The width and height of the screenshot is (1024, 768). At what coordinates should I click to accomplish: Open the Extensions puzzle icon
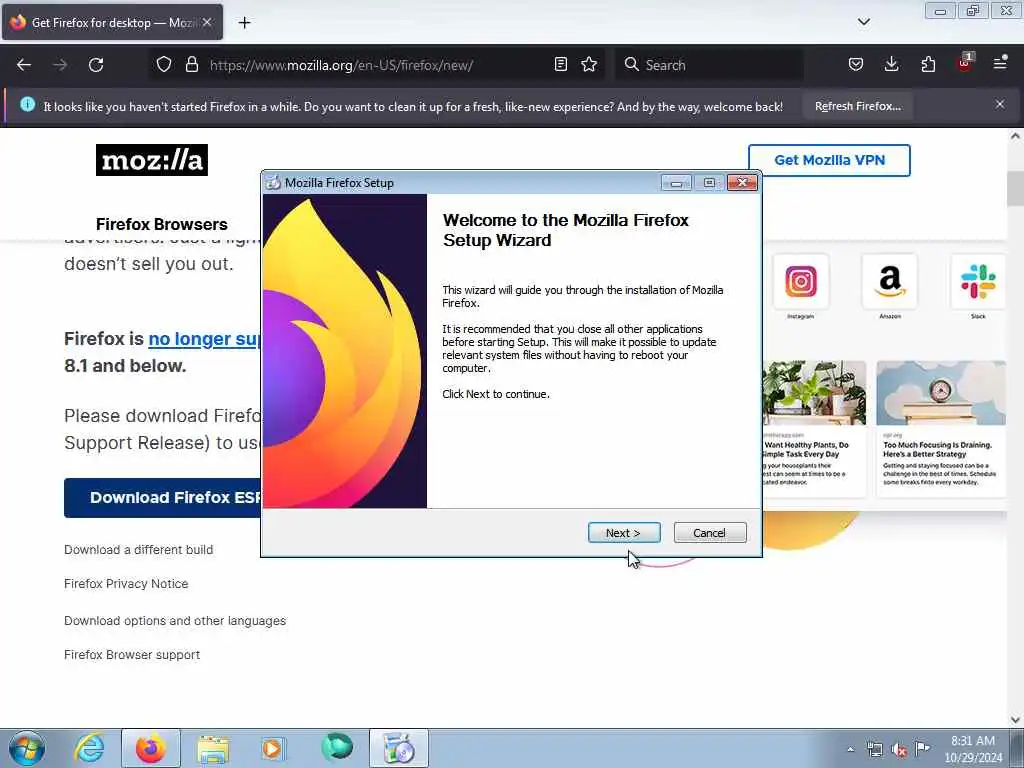[x=928, y=64]
